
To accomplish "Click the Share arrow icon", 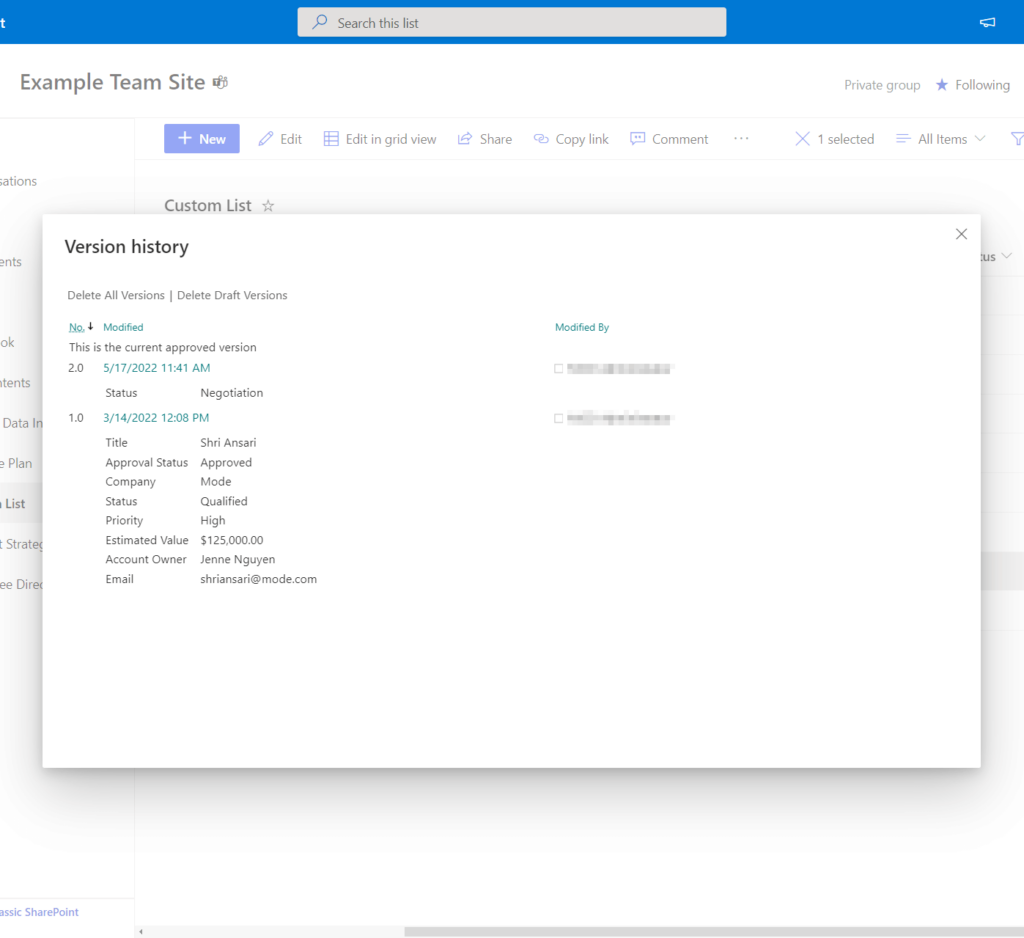I will (x=464, y=138).
